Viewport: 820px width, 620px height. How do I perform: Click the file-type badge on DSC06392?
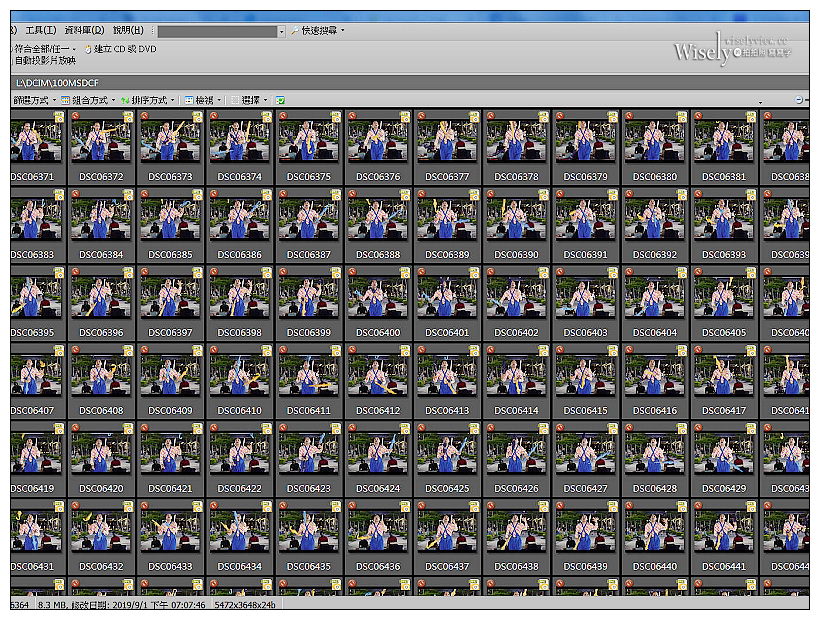click(682, 194)
